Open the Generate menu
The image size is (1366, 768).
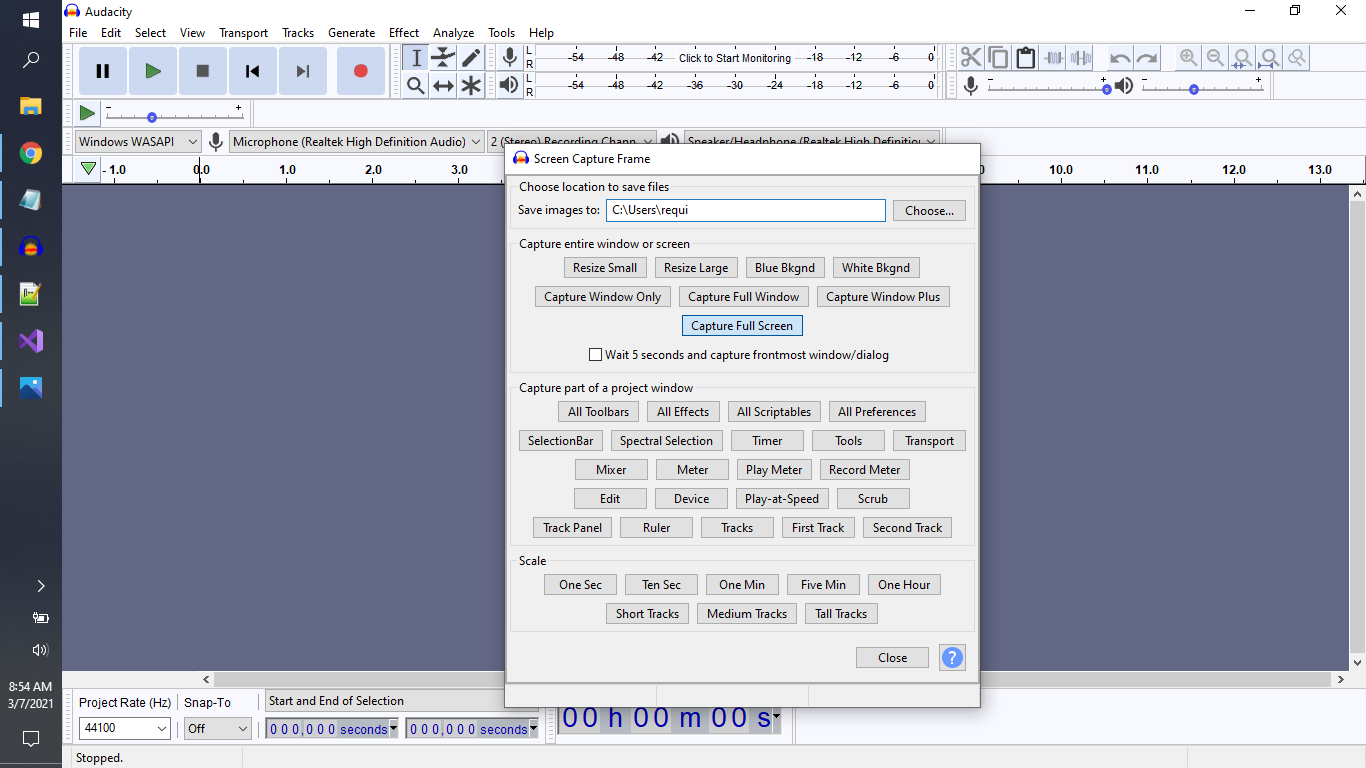352,33
